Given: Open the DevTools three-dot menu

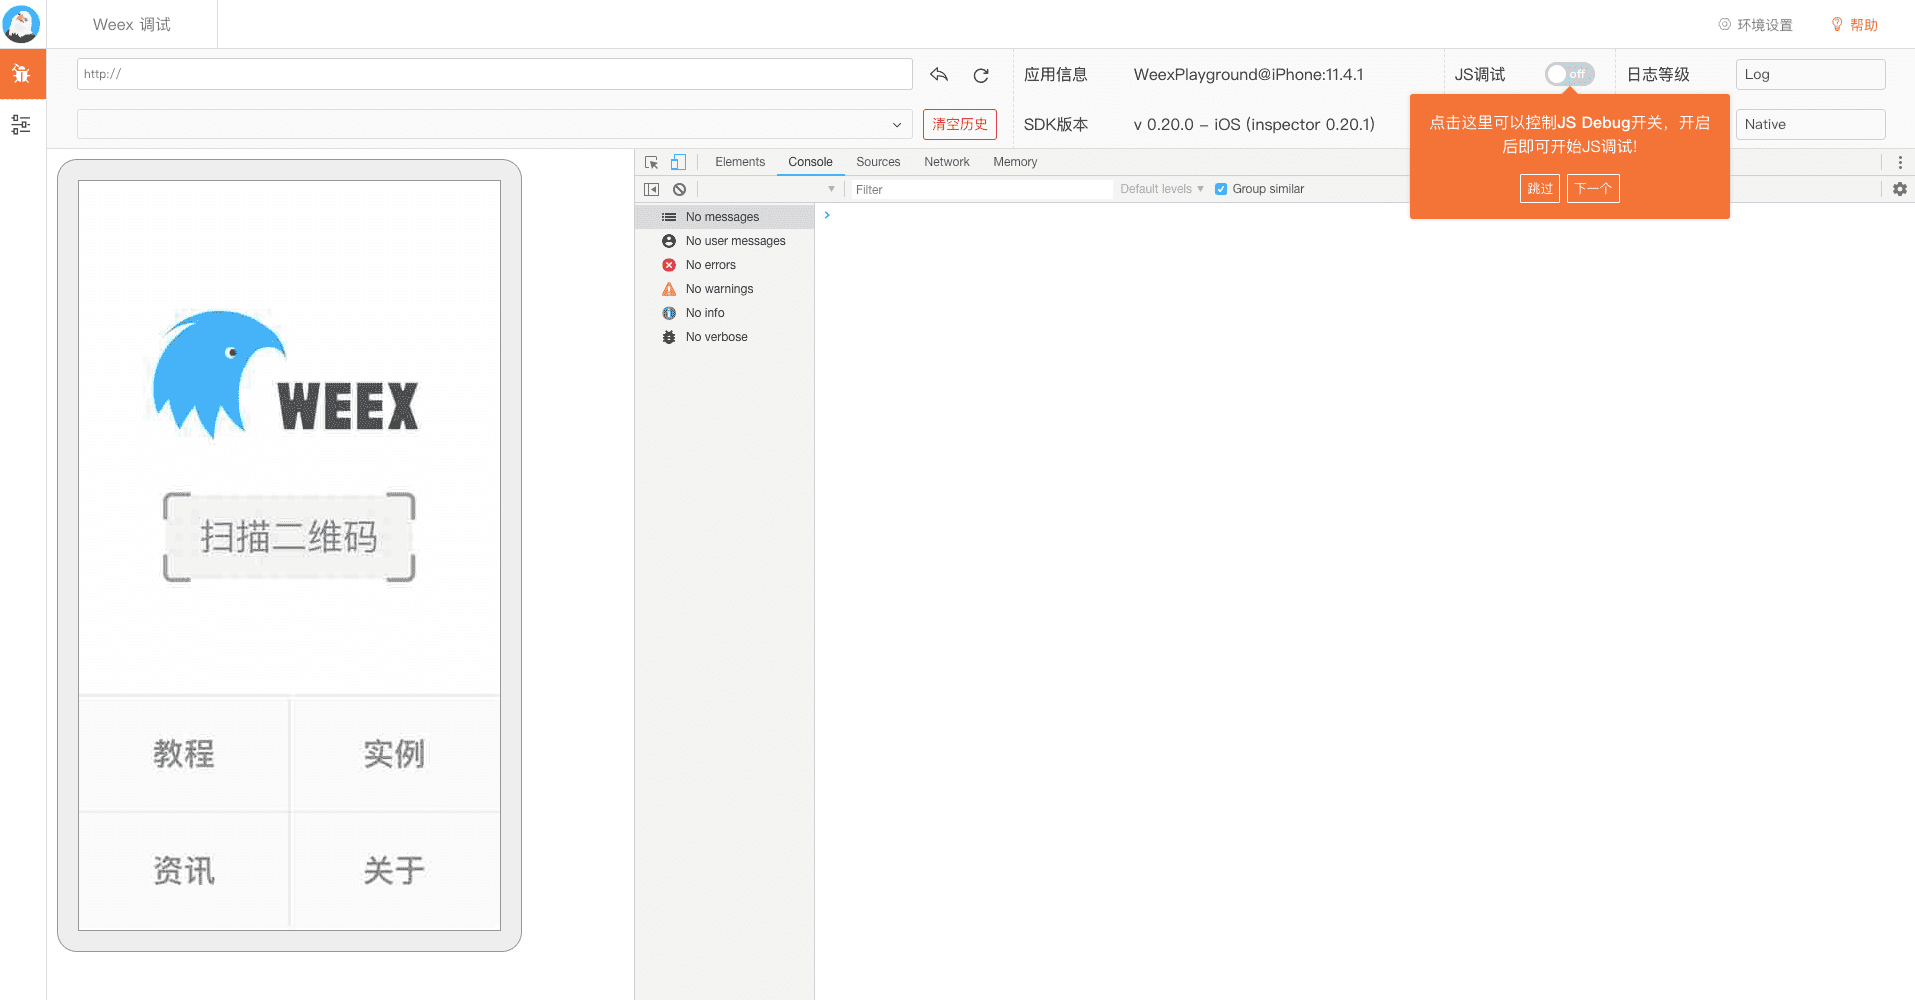Looking at the screenshot, I should (1900, 162).
